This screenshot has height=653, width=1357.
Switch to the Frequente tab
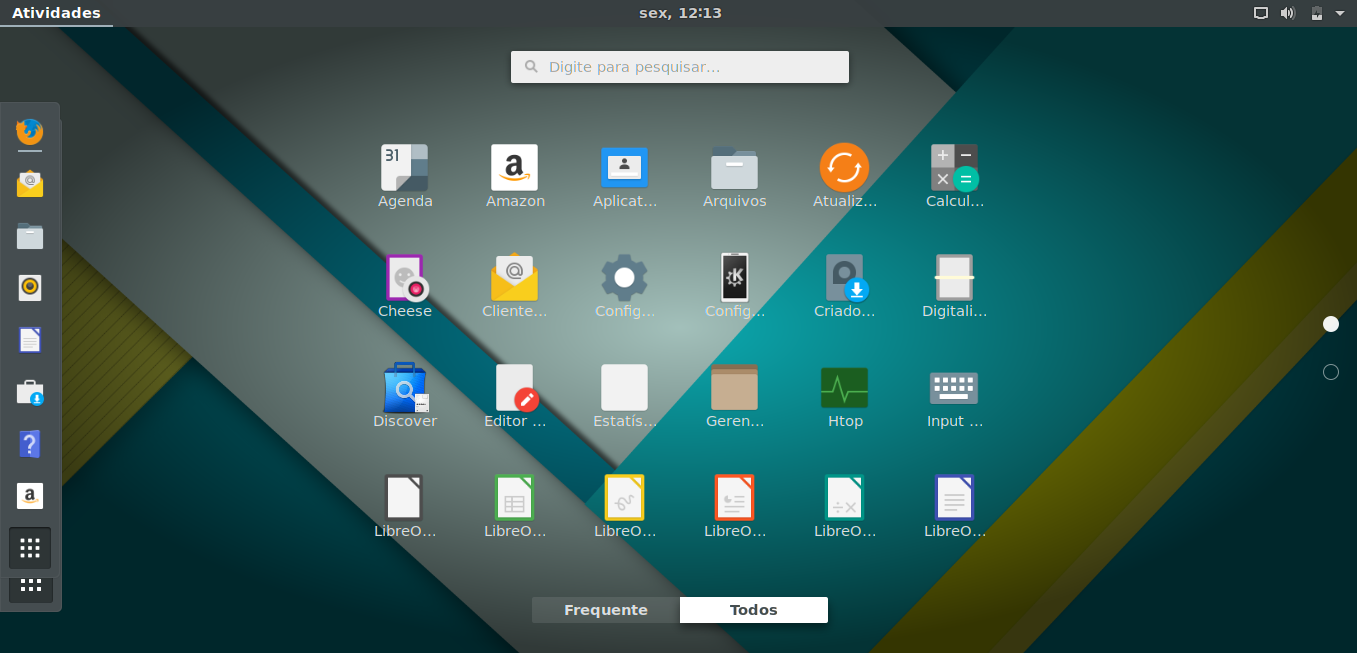pos(604,609)
